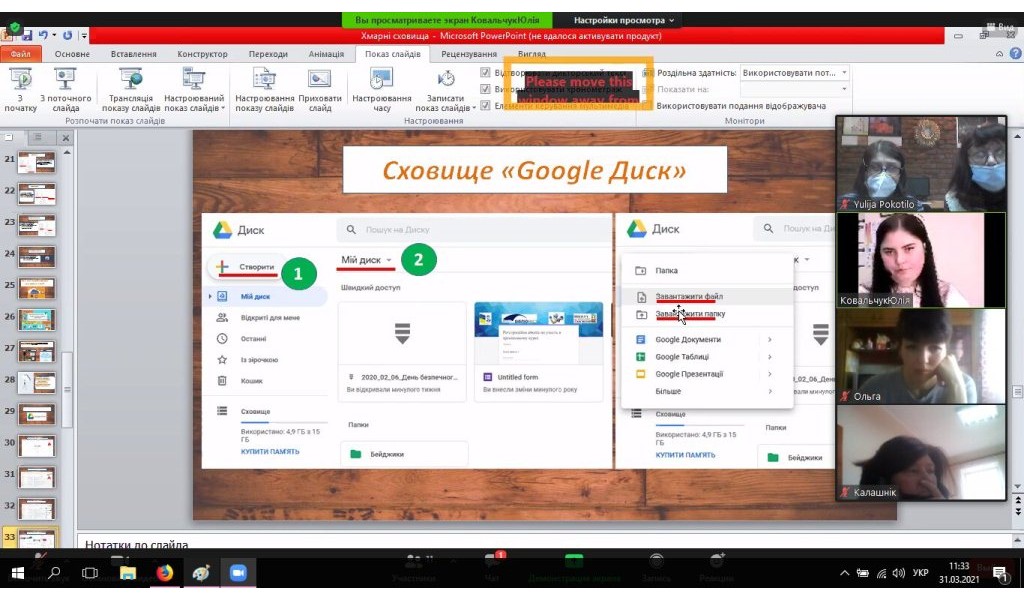This screenshot has width=1024, height=600.
Task: Click the Save icon in quick access toolbar
Action: point(27,35)
